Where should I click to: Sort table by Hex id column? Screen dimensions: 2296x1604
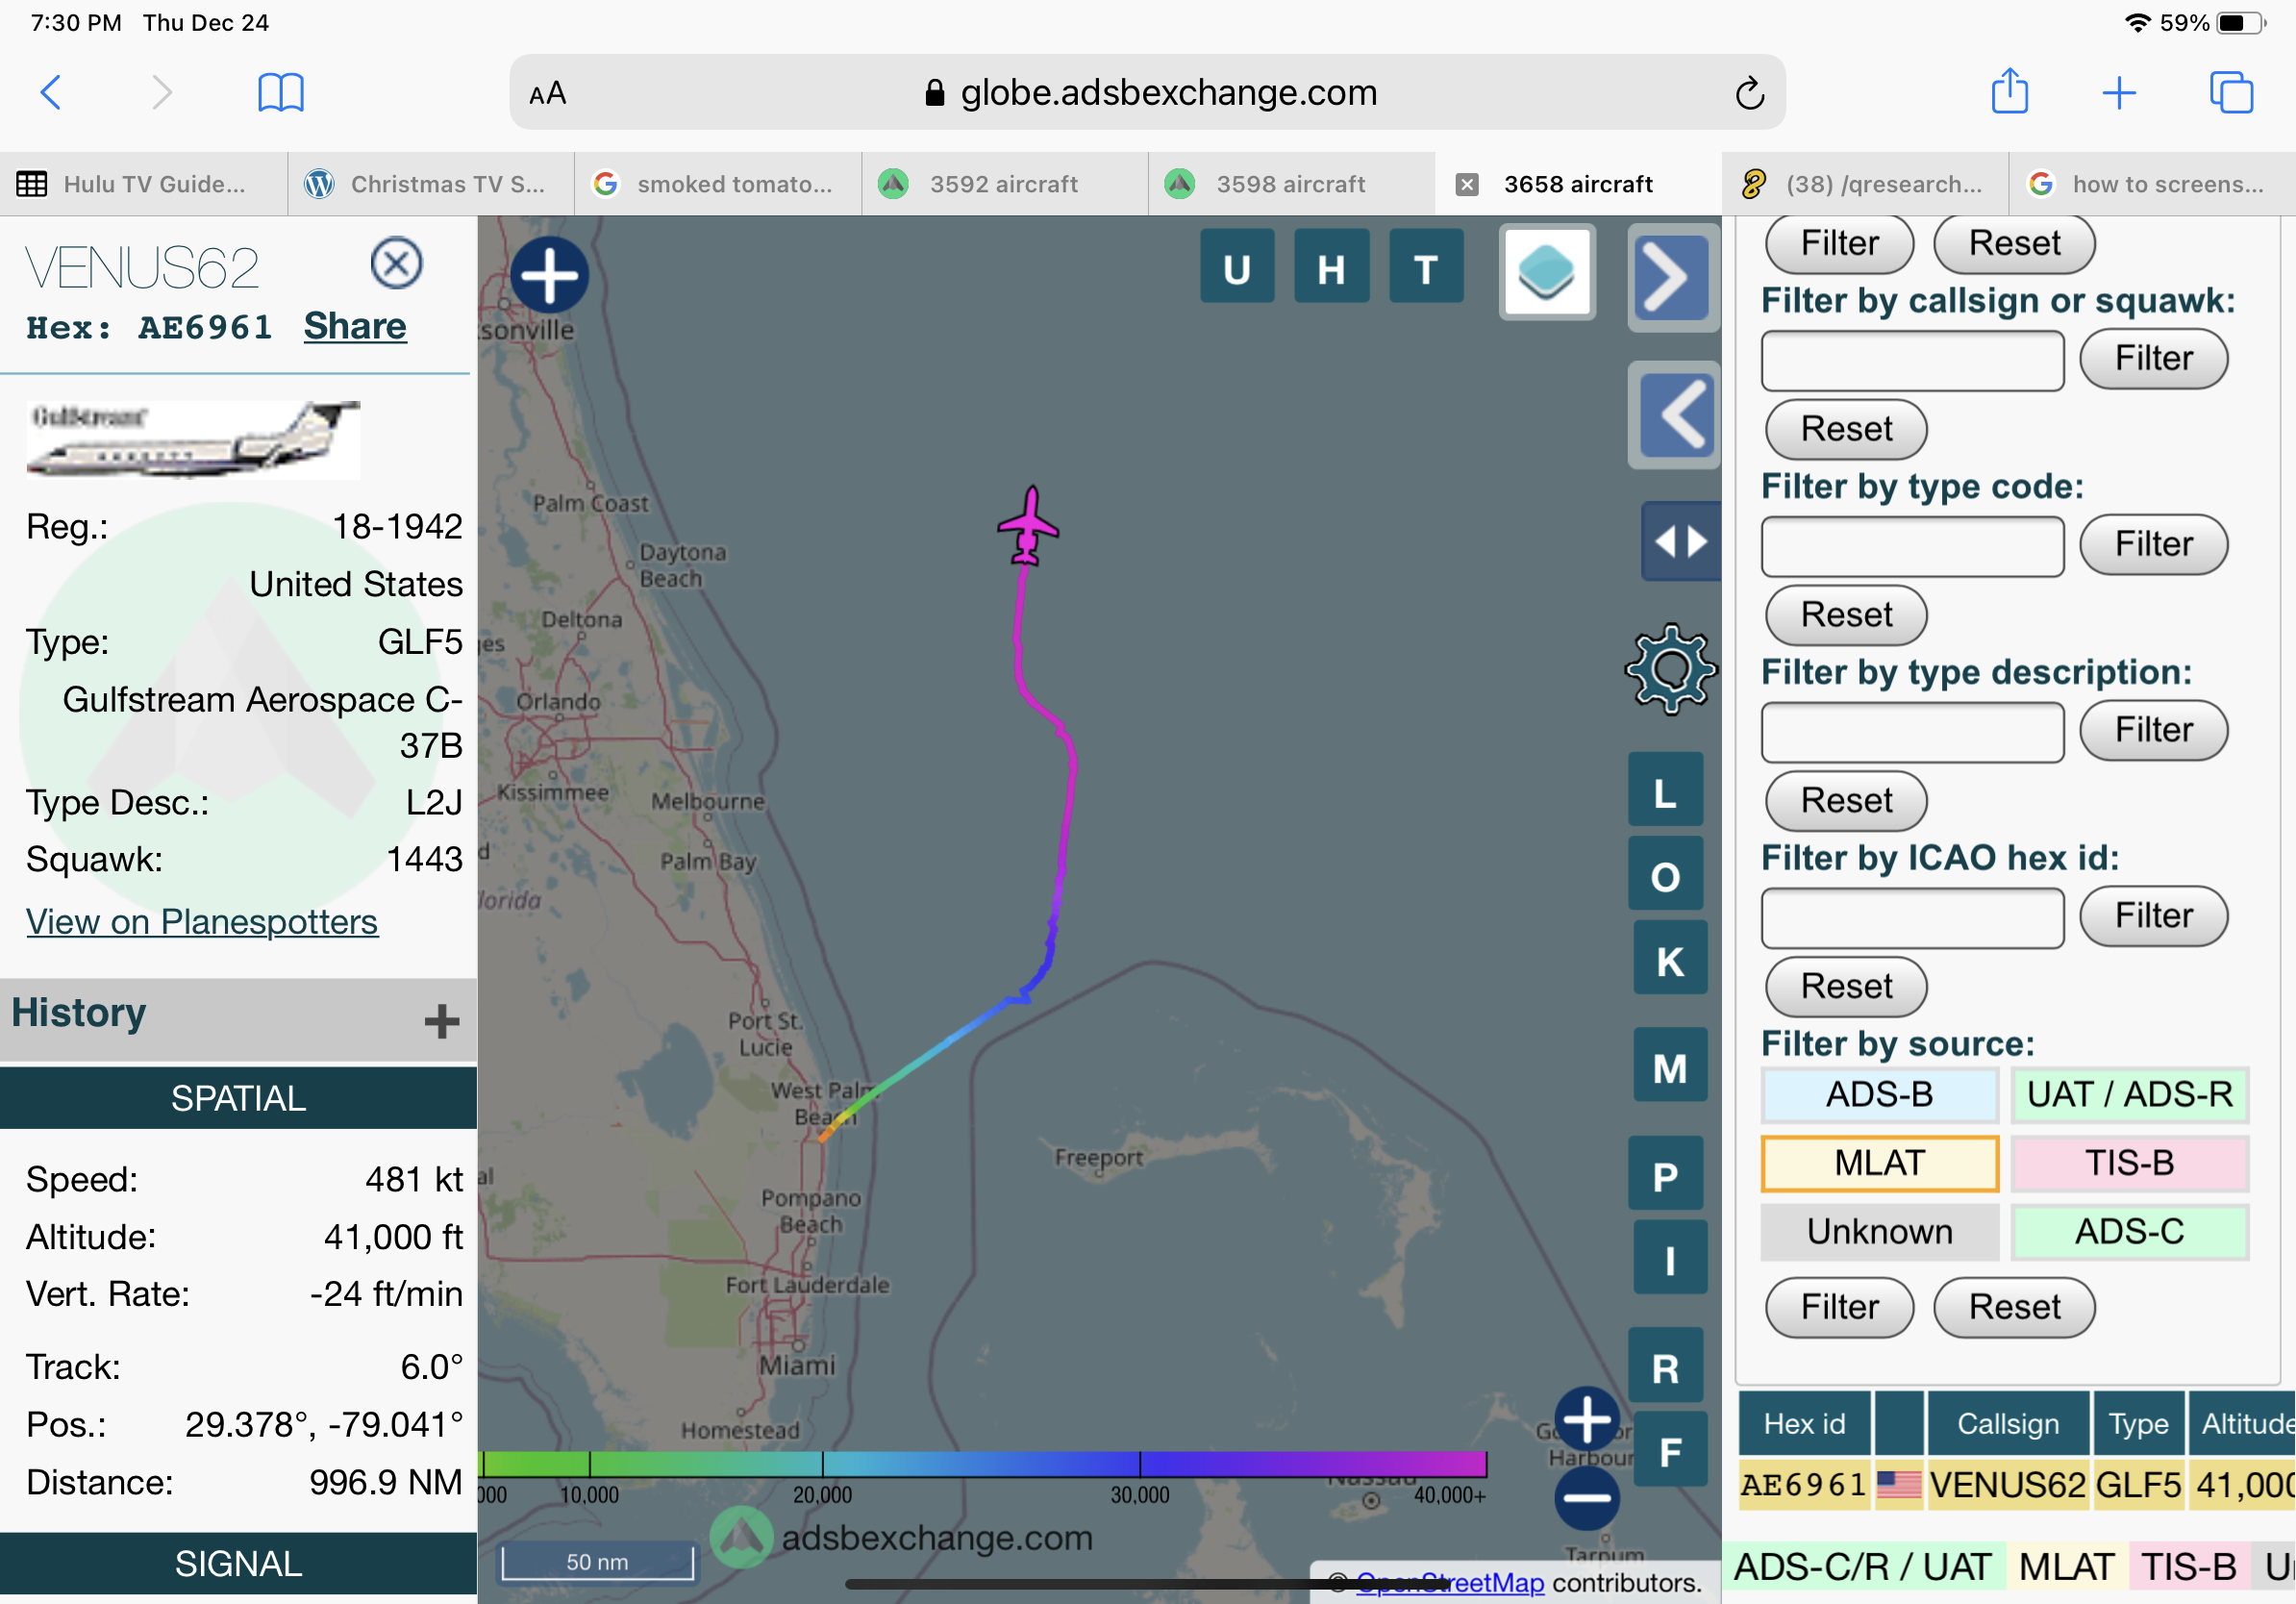click(x=1803, y=1424)
